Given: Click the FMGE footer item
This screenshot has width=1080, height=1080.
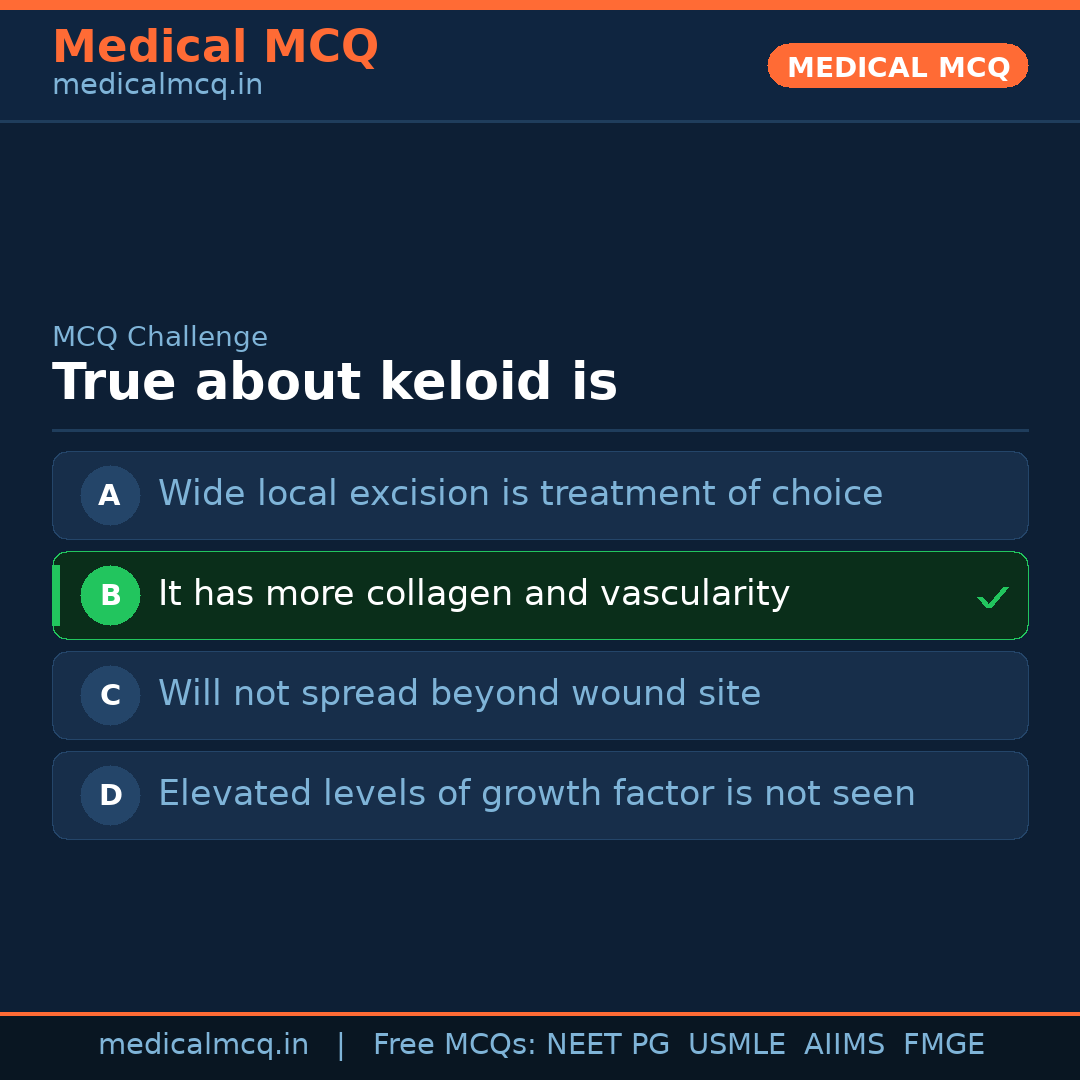Looking at the screenshot, I should coord(943,1045).
